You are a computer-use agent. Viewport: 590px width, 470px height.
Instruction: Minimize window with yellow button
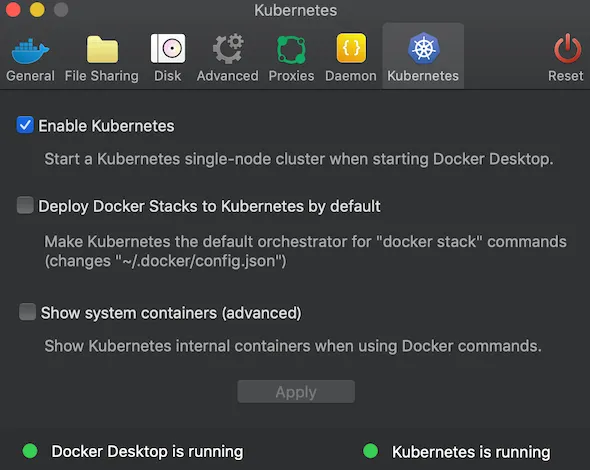(x=37, y=10)
